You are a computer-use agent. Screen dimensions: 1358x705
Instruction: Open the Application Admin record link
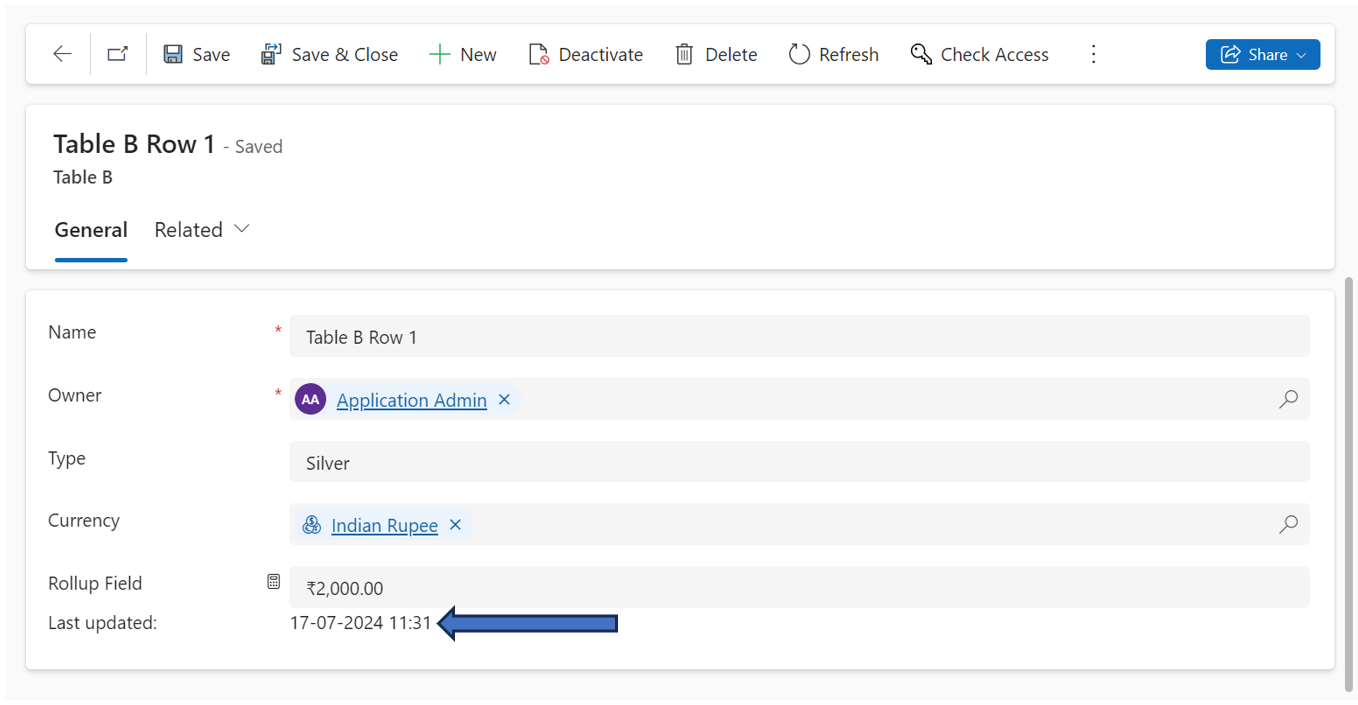(x=410, y=399)
